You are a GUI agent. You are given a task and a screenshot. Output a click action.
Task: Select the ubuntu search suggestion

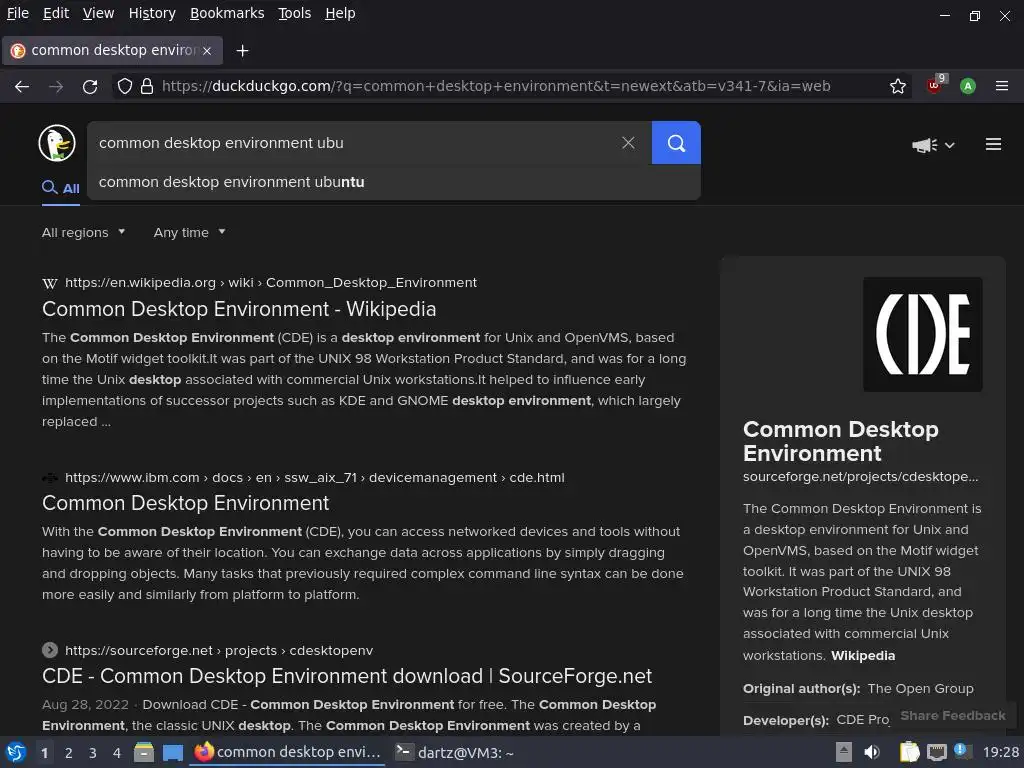pos(393,182)
